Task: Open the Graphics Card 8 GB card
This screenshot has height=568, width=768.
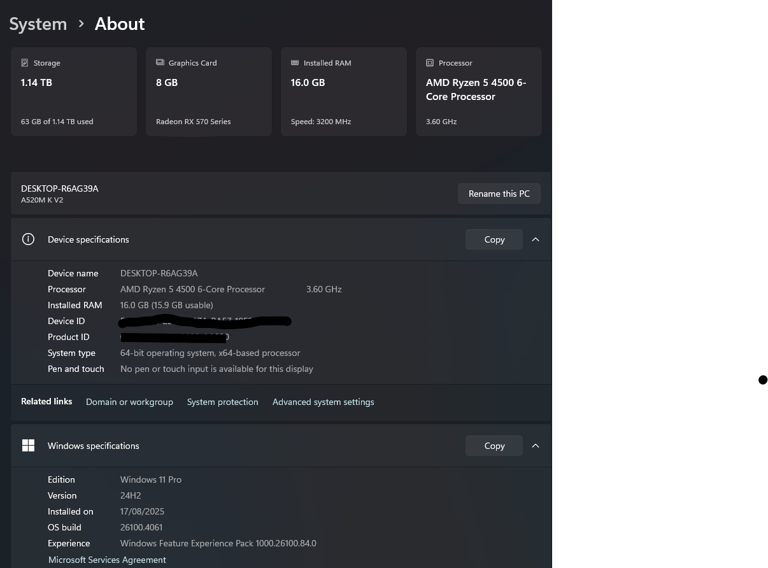Action: point(209,92)
